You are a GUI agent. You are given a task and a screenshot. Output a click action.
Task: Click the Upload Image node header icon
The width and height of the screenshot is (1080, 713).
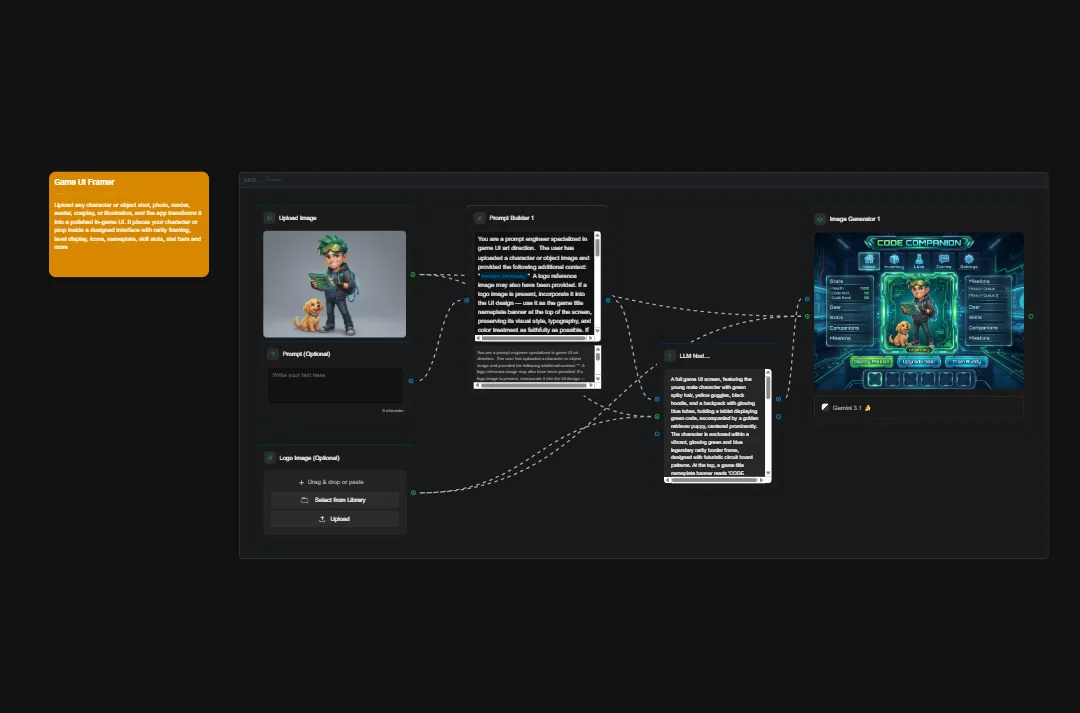click(269, 217)
